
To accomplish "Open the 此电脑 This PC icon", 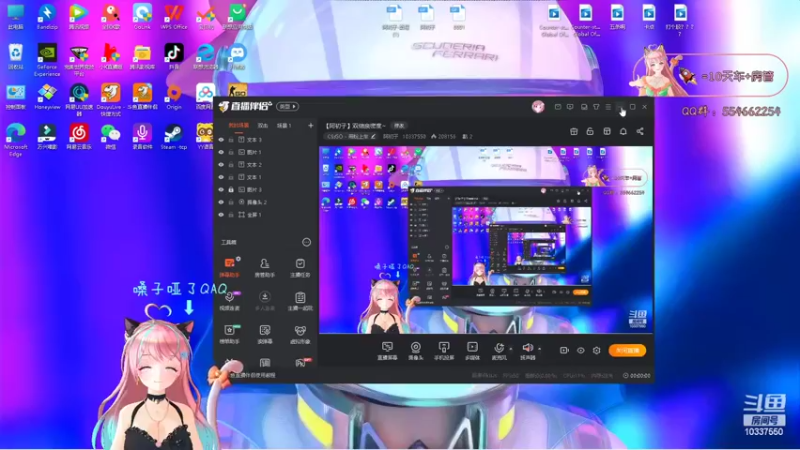I will pyautogui.click(x=15, y=17).
